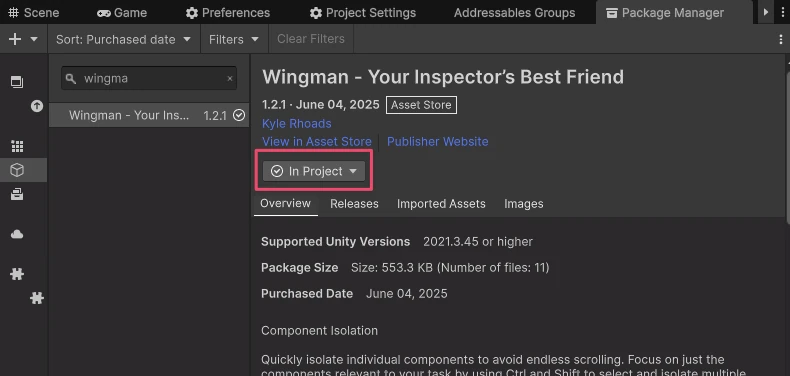Switch to the Imported Assets tab

coord(441,204)
